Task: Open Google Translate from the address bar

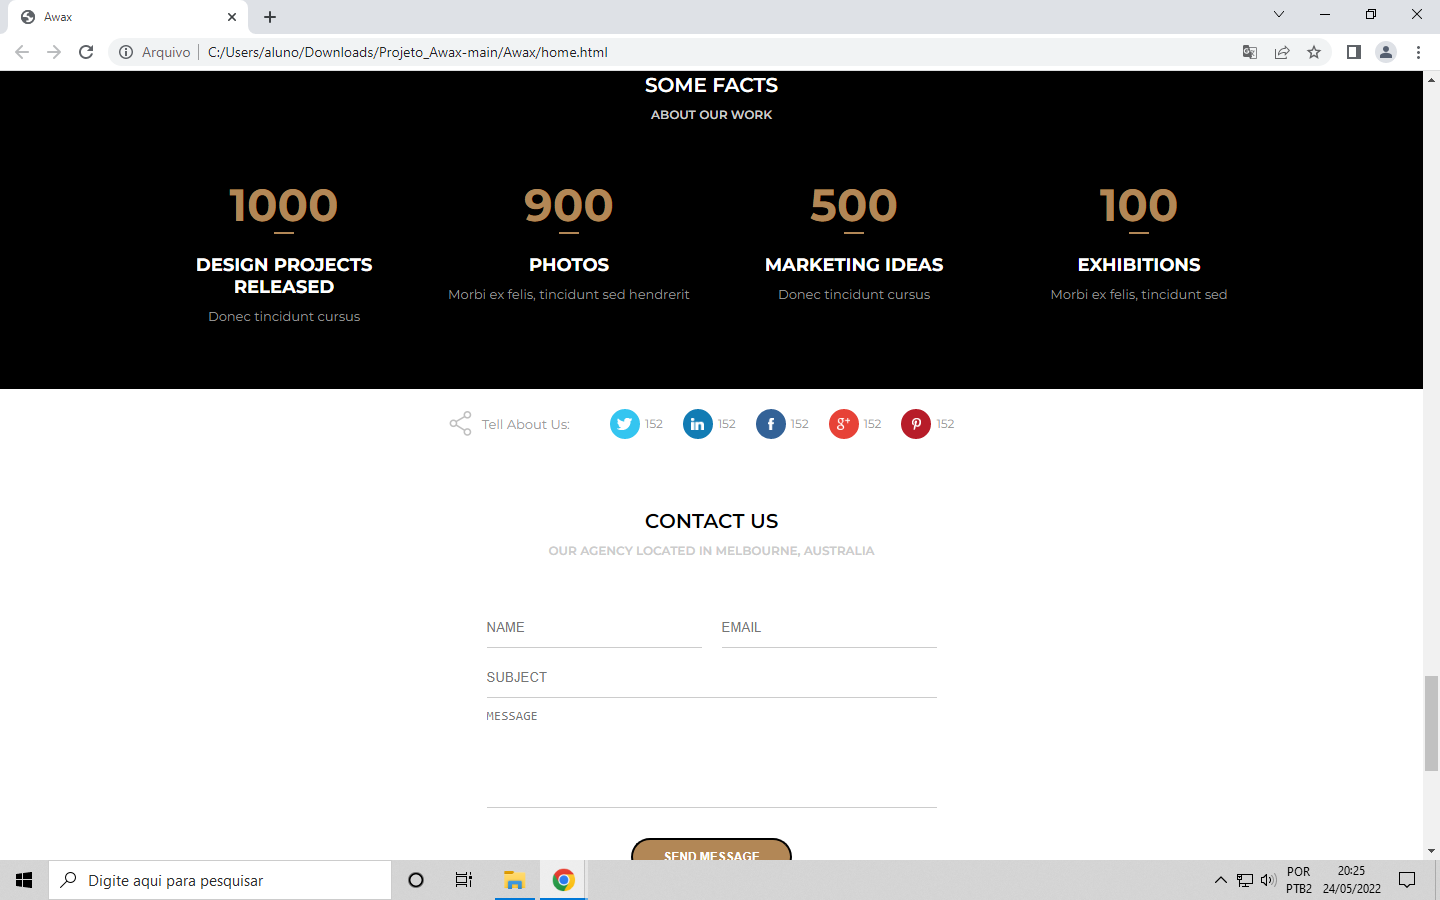Action: [1249, 52]
